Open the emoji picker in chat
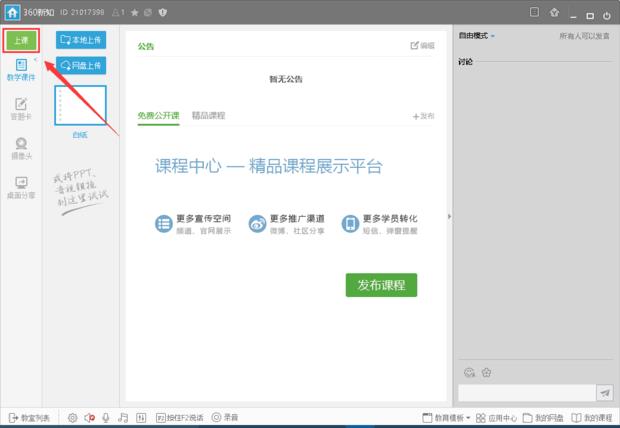Viewport: 620px width, 428px height. click(469, 373)
